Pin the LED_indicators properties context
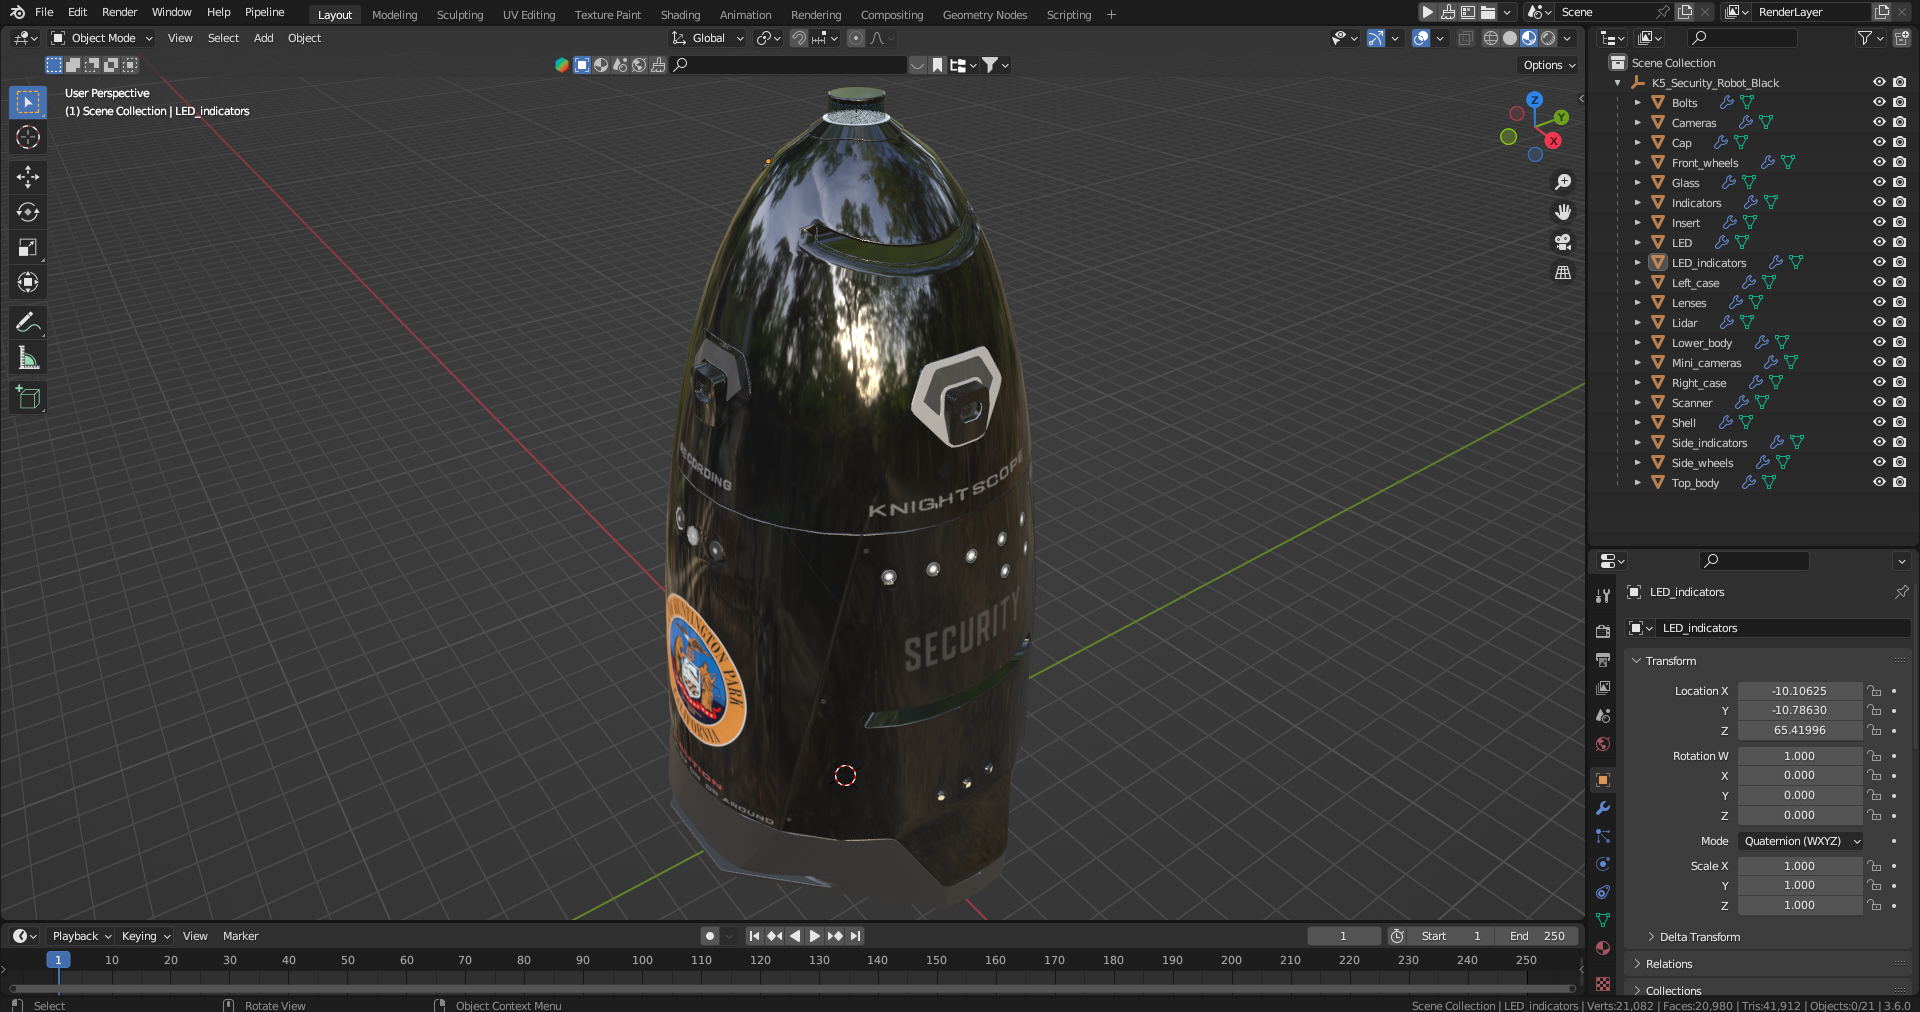 pyautogui.click(x=1901, y=592)
